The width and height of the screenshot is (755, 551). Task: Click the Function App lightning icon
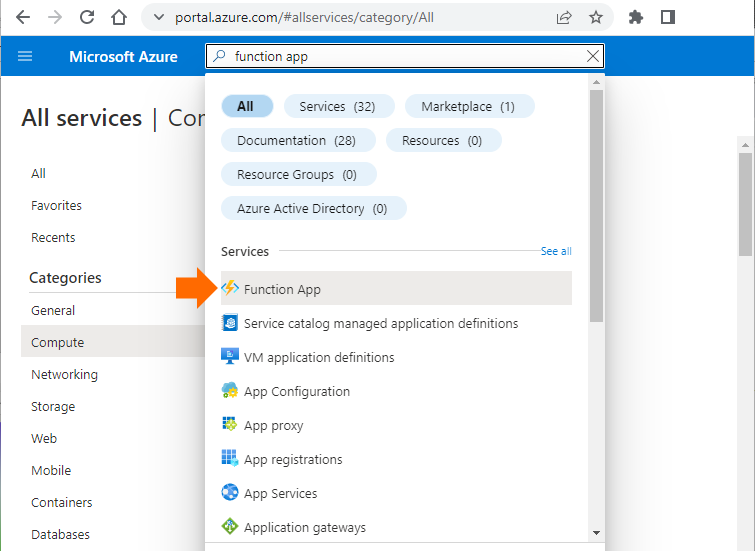click(230, 288)
